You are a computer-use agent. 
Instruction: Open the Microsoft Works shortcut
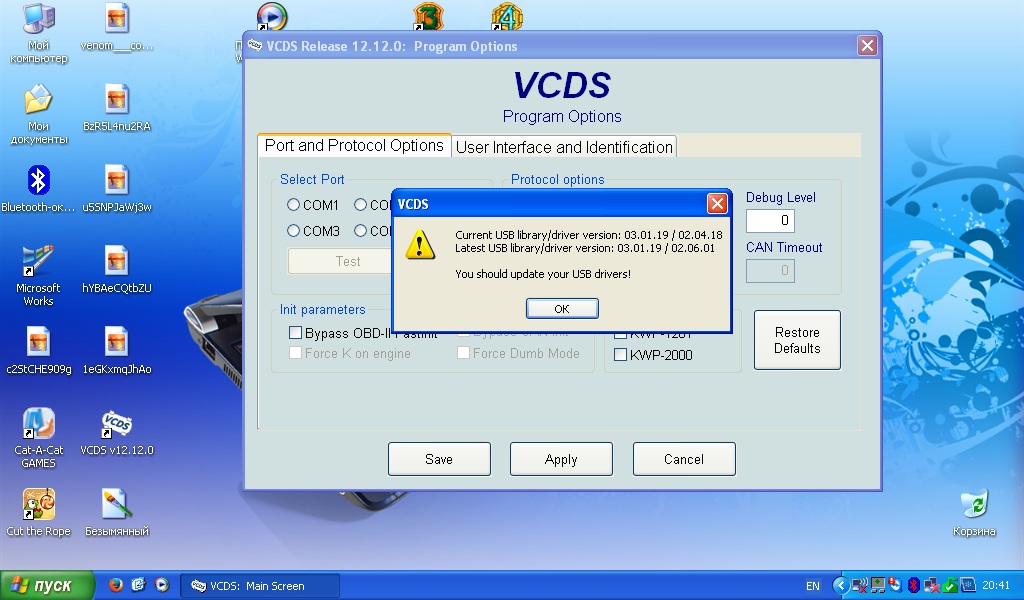(x=38, y=262)
